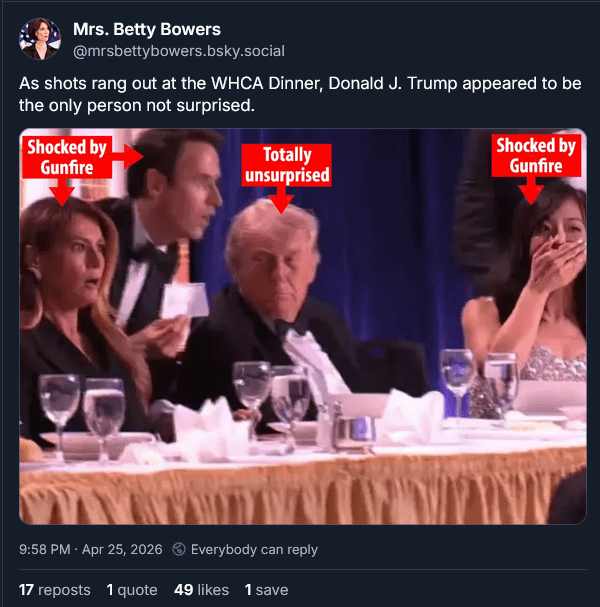Click the globe icon beside reply setting

click(x=179, y=549)
